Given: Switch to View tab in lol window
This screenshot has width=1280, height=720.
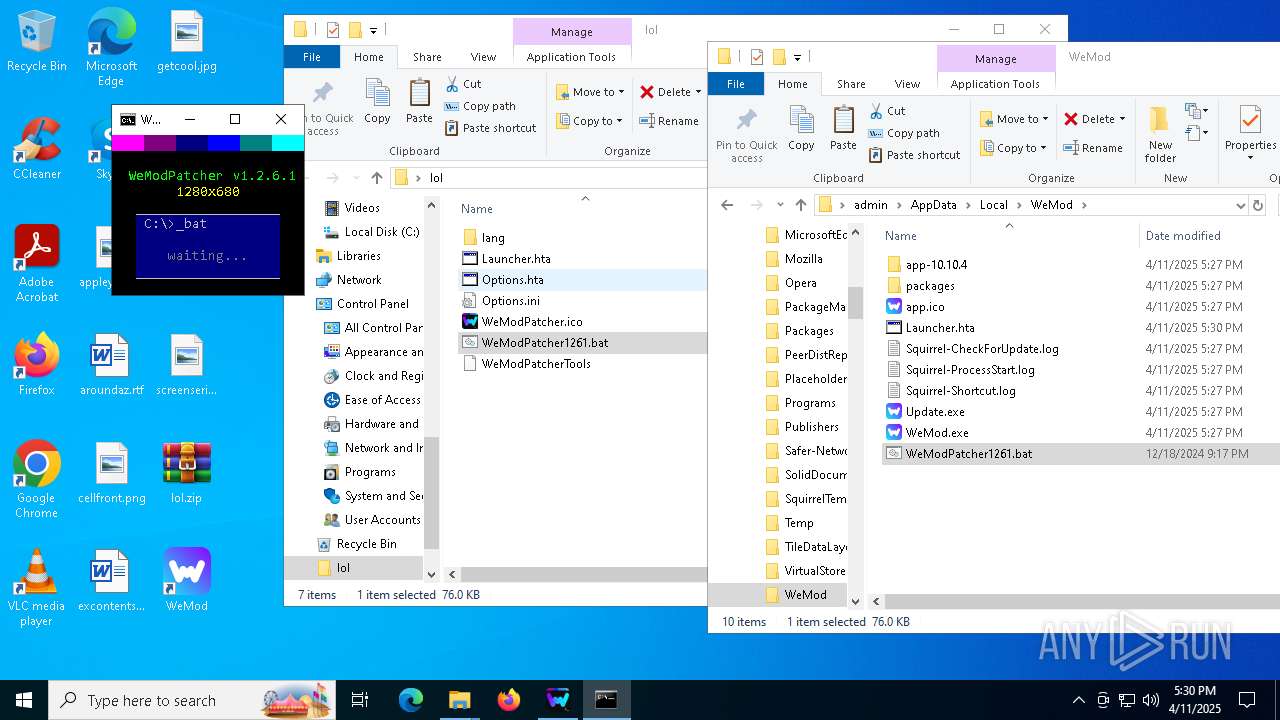Looking at the screenshot, I should coord(483,57).
